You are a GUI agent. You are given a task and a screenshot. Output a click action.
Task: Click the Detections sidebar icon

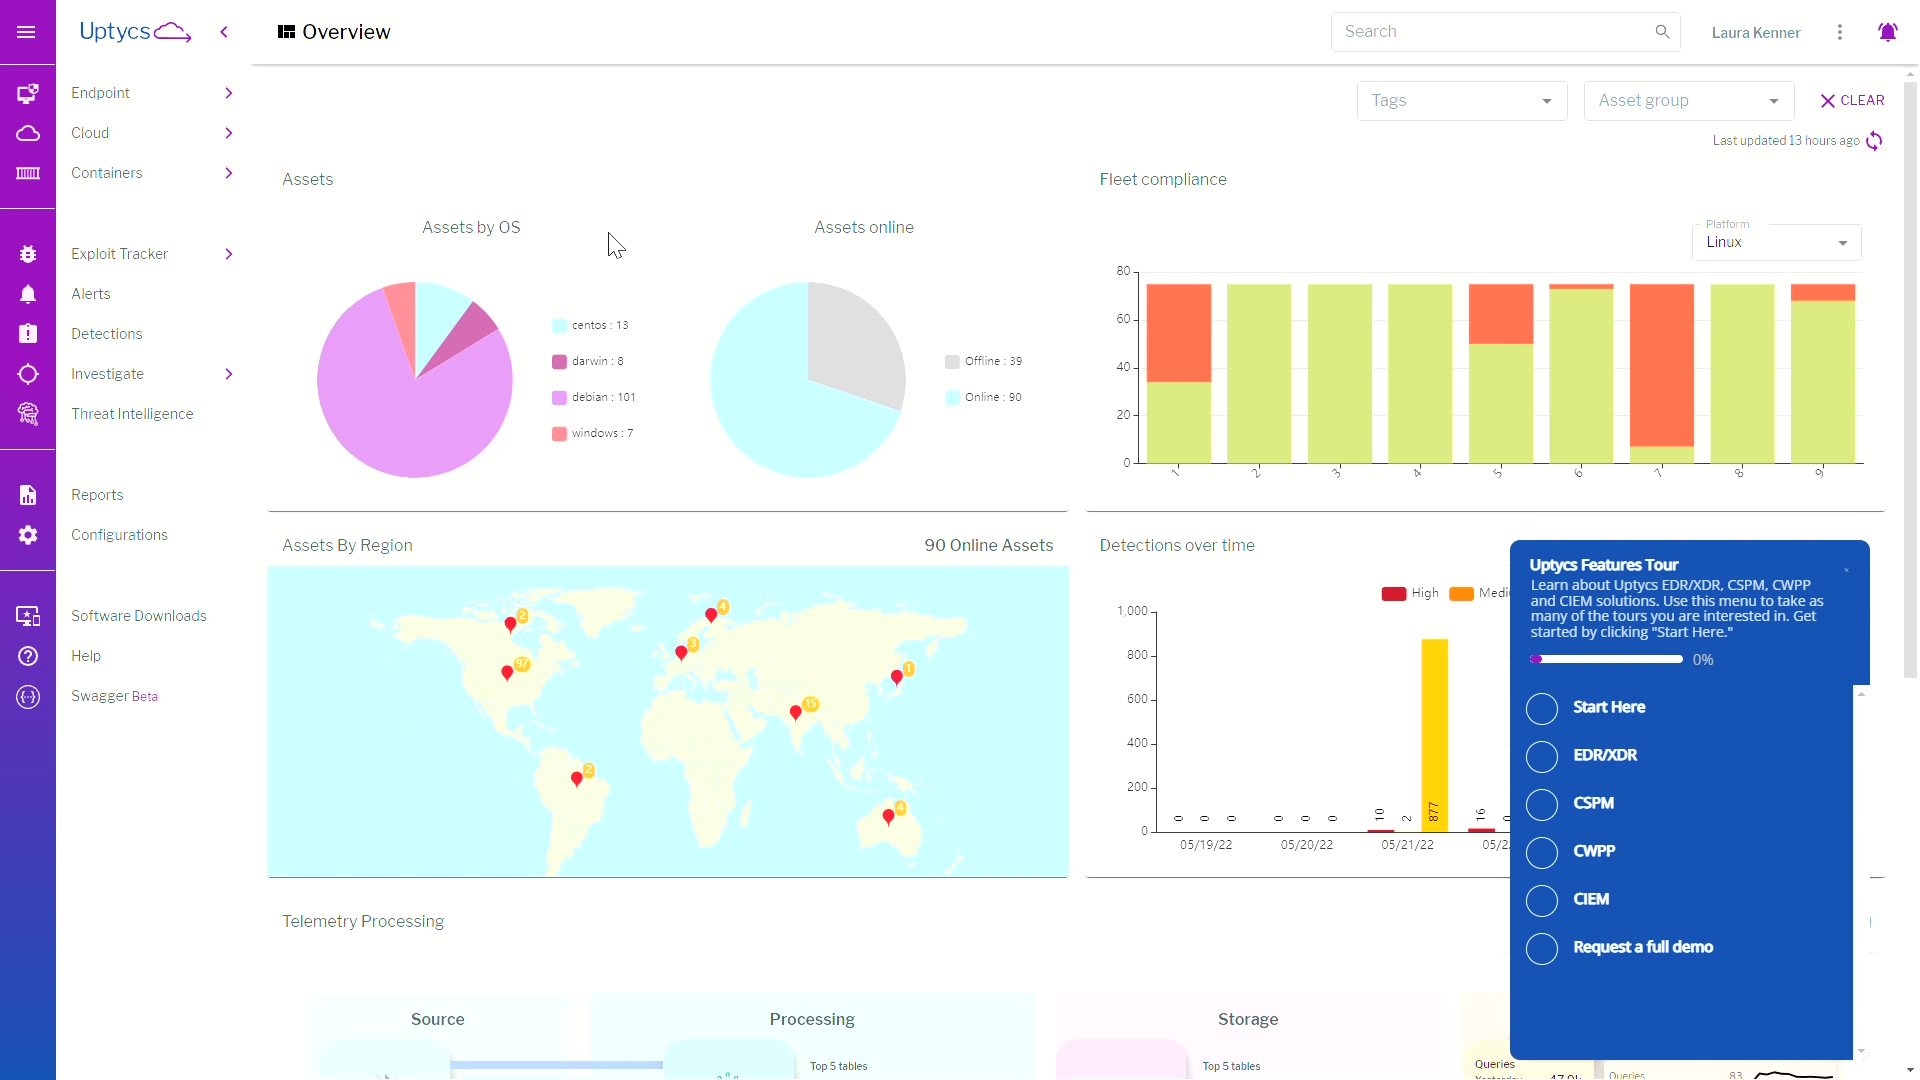pos(28,334)
